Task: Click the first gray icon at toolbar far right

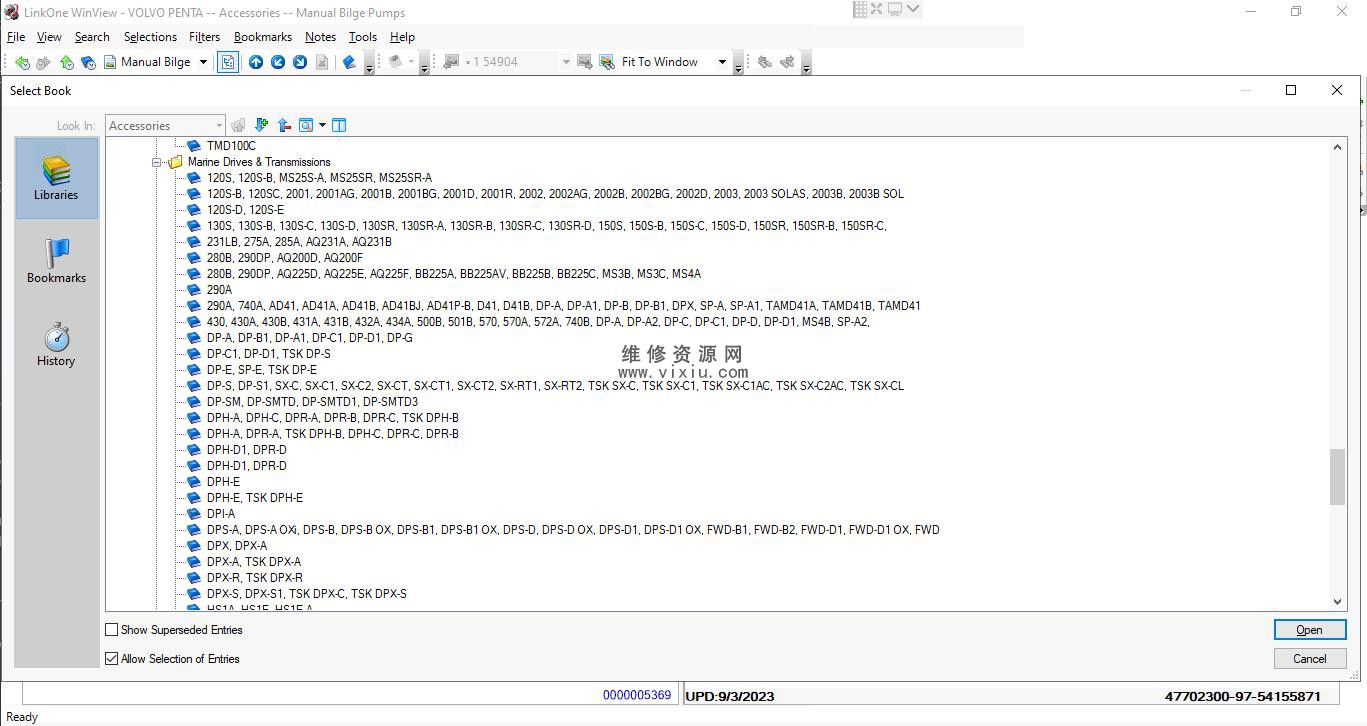Action: (765, 62)
